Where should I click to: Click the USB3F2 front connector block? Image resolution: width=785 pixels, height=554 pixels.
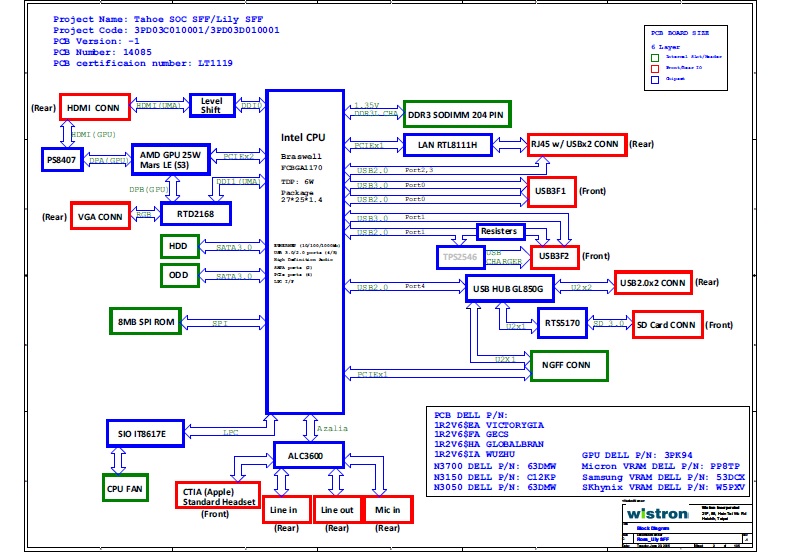click(555, 256)
